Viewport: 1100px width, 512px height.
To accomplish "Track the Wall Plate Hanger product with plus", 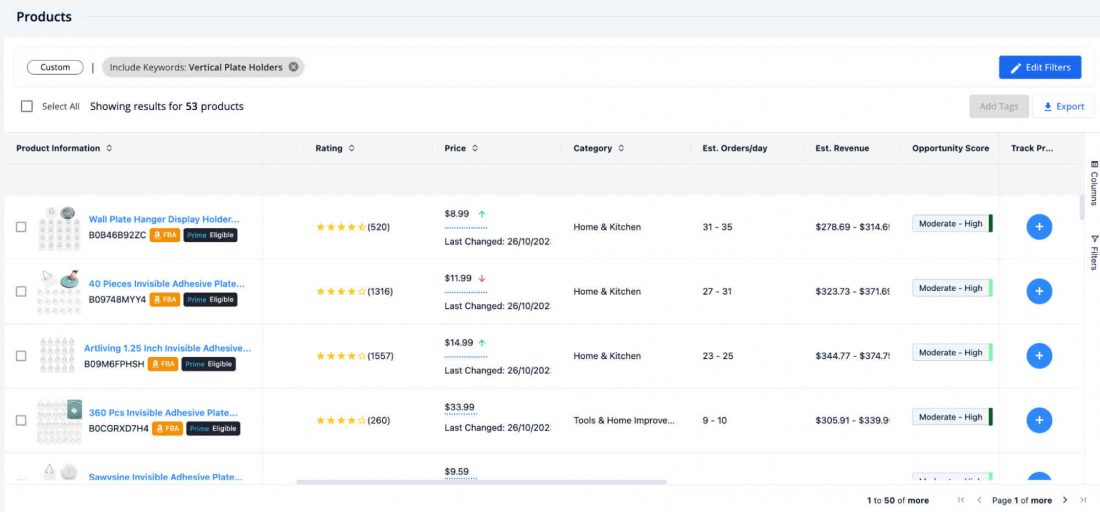I will [x=1039, y=227].
